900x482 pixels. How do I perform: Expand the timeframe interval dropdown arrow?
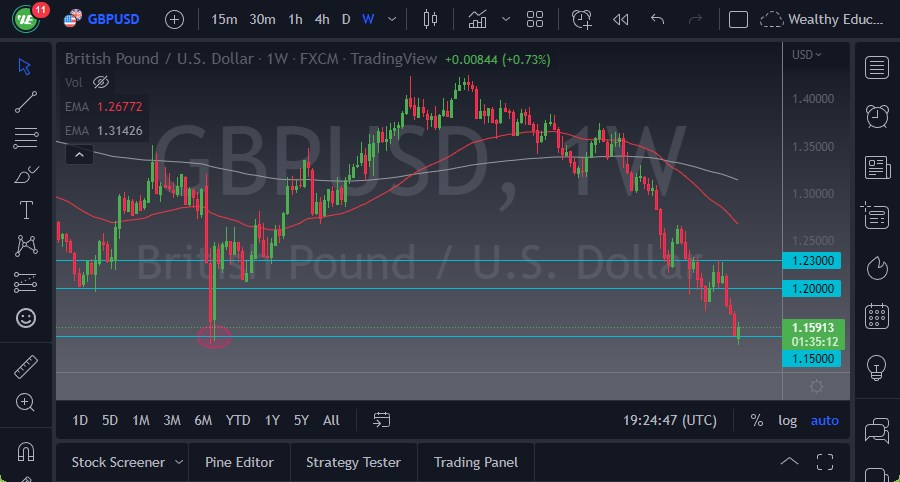tap(390, 19)
